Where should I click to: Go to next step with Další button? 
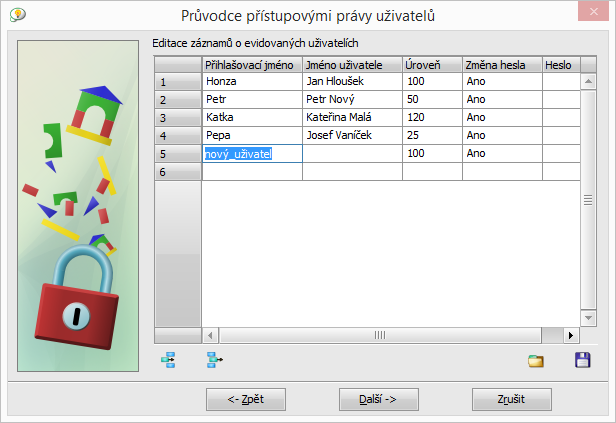(378, 399)
